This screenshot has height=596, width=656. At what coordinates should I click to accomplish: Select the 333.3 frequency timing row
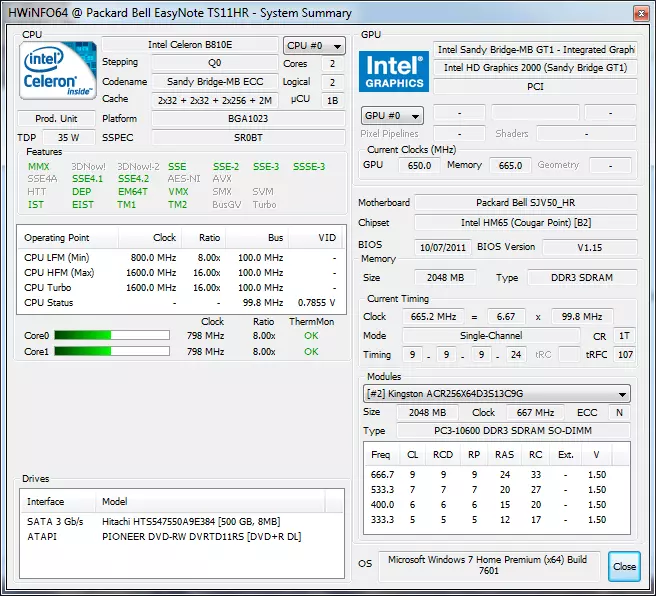497,520
